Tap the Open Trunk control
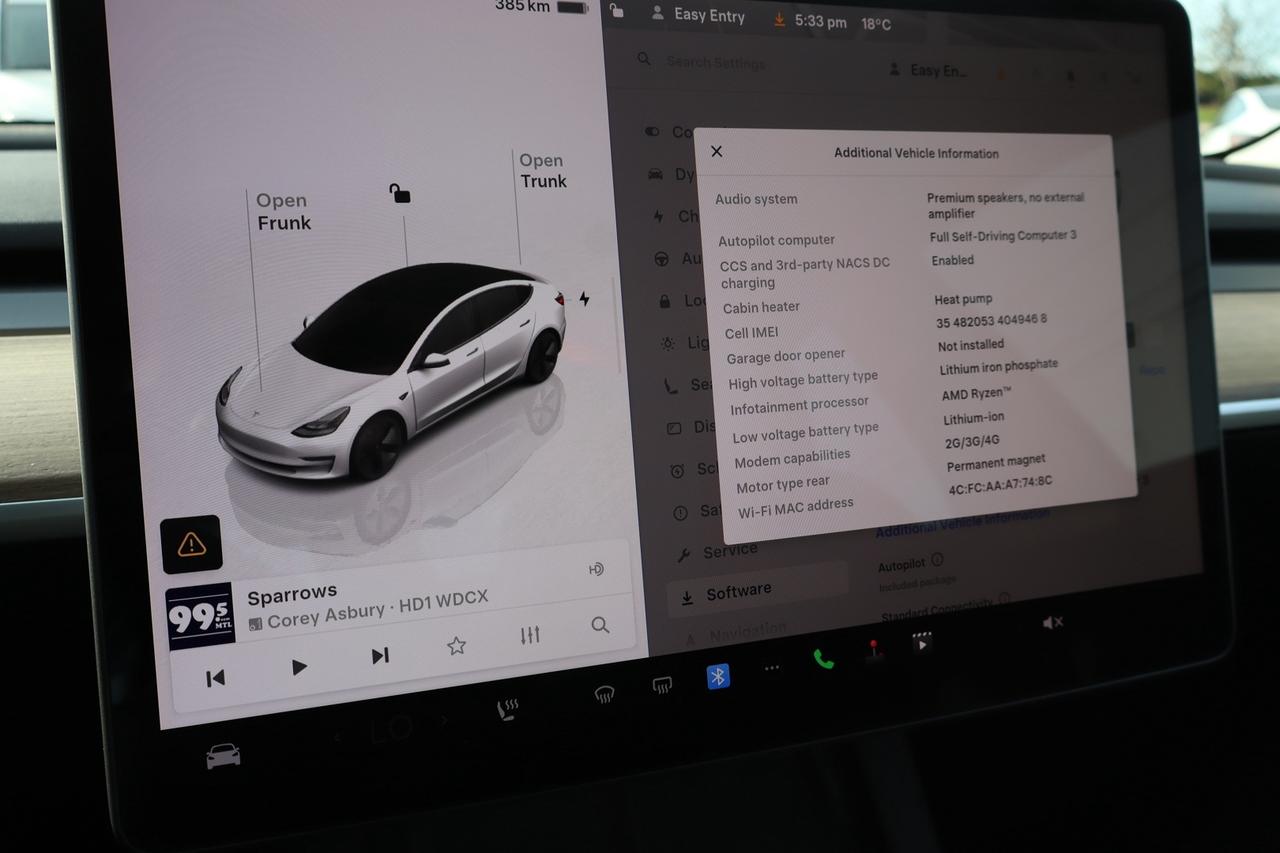This screenshot has width=1280, height=853. (x=543, y=171)
